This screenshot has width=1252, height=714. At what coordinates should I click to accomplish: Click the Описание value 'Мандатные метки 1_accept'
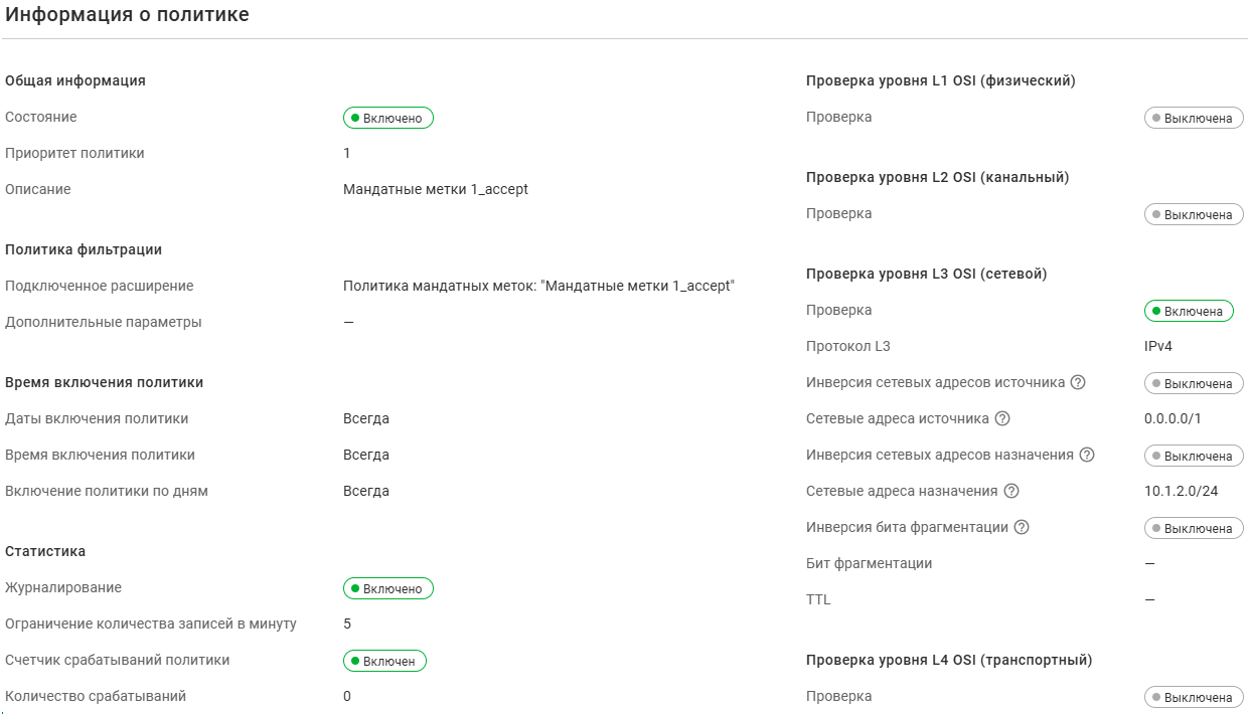point(435,189)
